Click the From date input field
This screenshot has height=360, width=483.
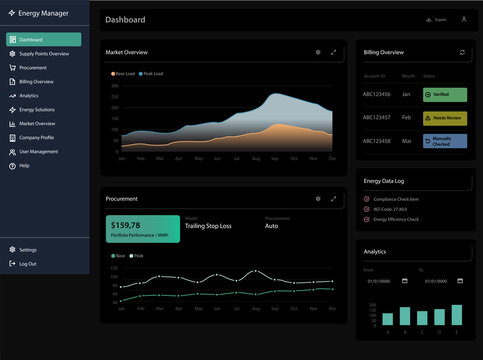point(387,281)
